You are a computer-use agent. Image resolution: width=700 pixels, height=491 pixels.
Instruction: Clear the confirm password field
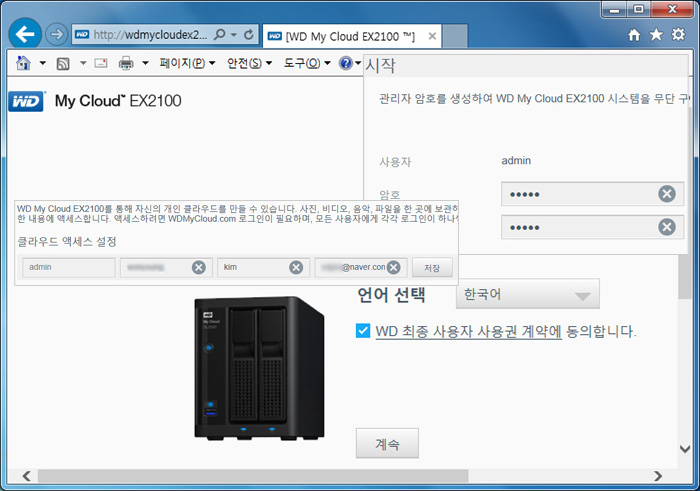(x=667, y=227)
